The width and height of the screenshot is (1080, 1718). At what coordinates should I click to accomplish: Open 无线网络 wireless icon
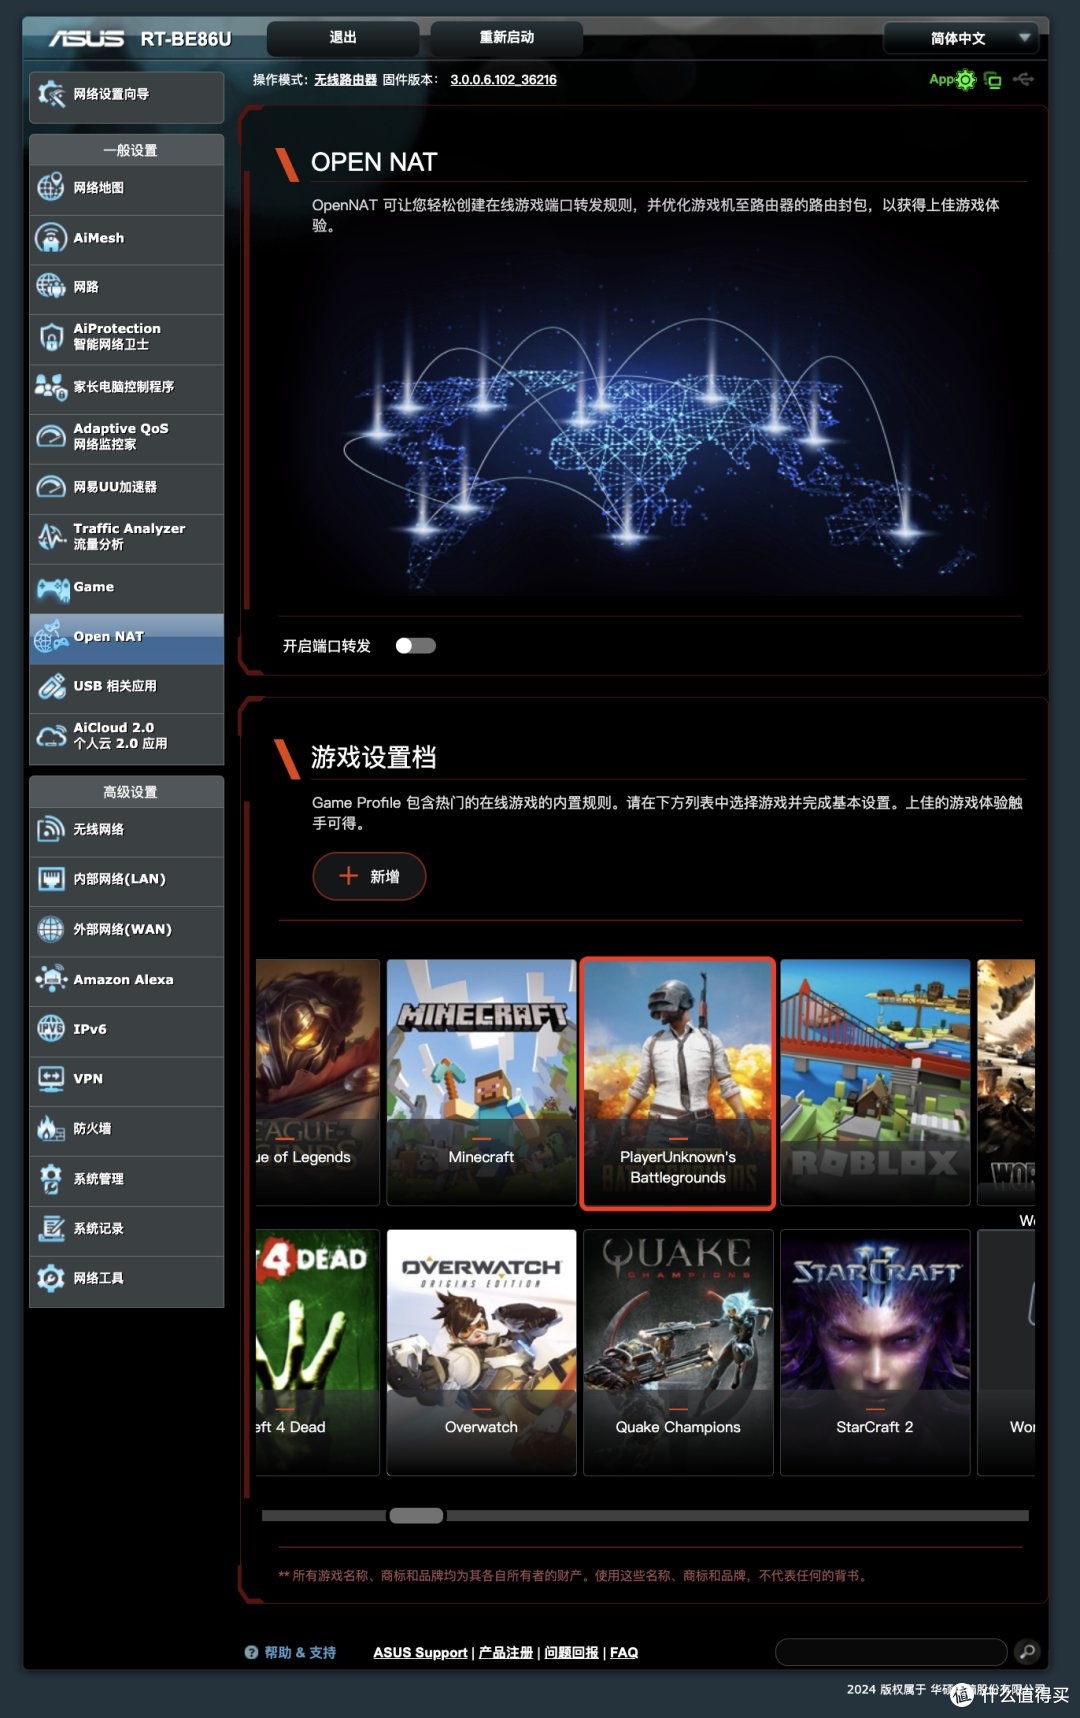point(51,829)
